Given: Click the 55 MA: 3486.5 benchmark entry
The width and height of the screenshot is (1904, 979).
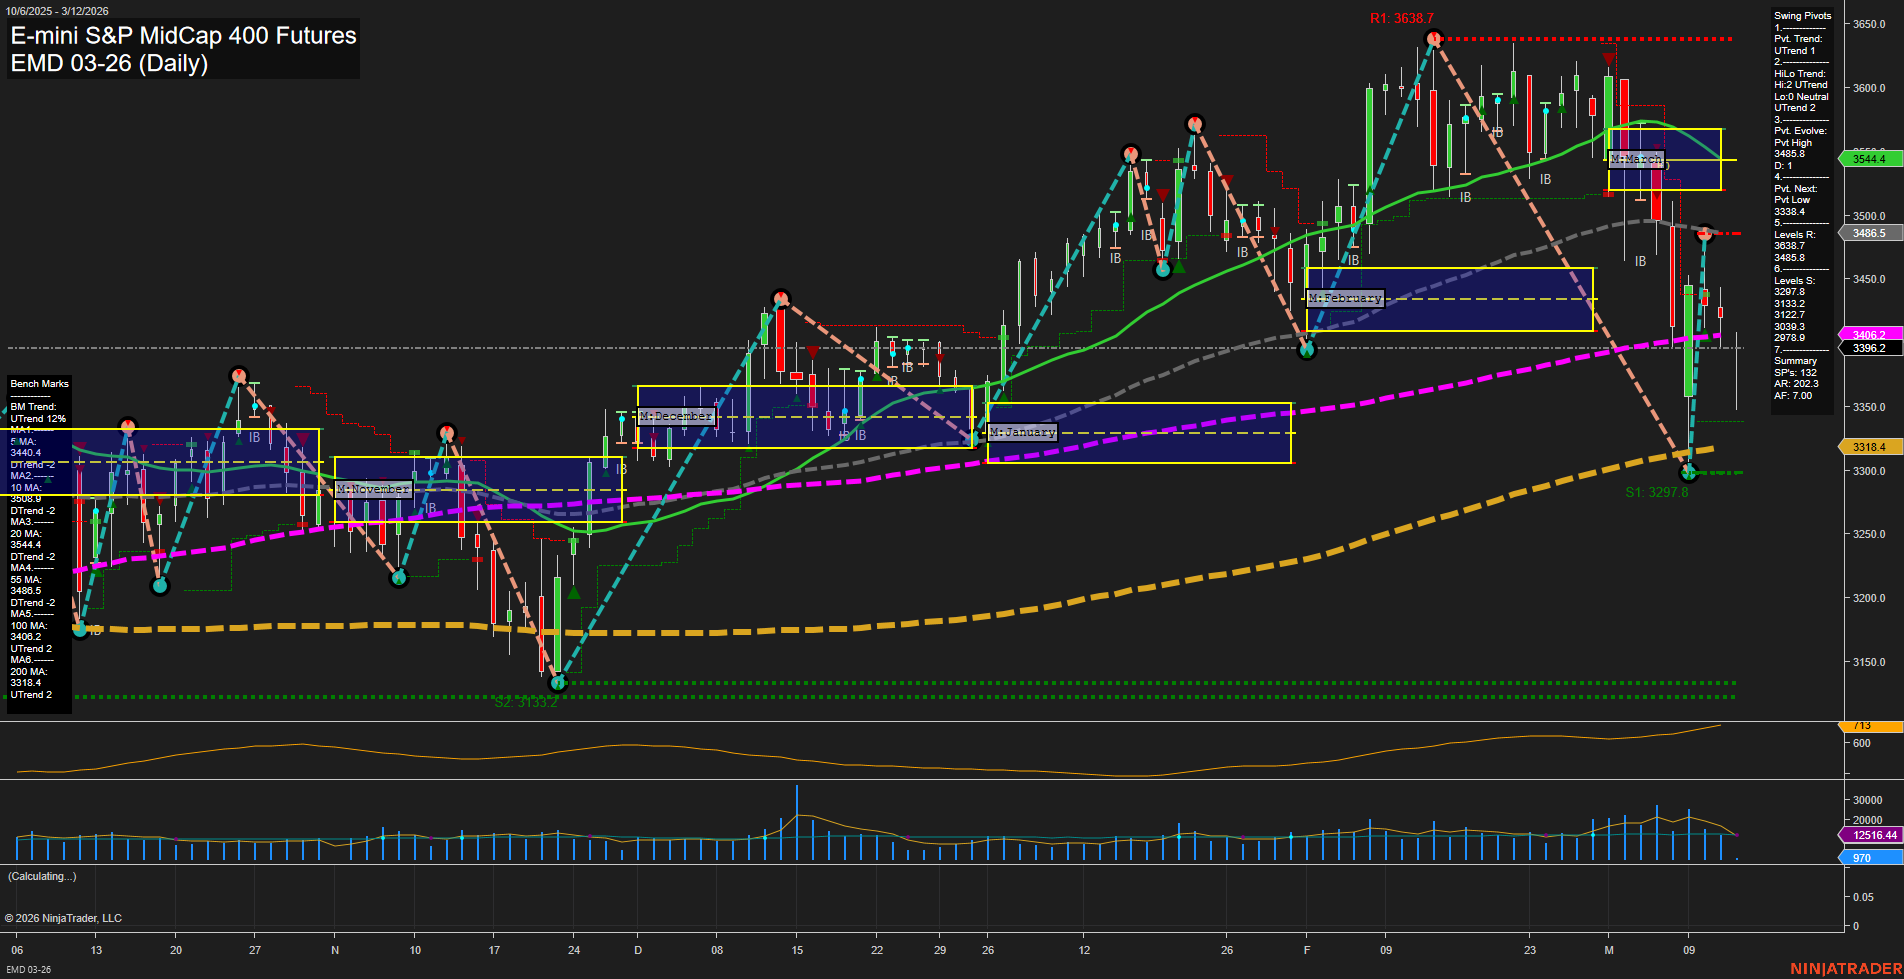Looking at the screenshot, I should coord(26,586).
